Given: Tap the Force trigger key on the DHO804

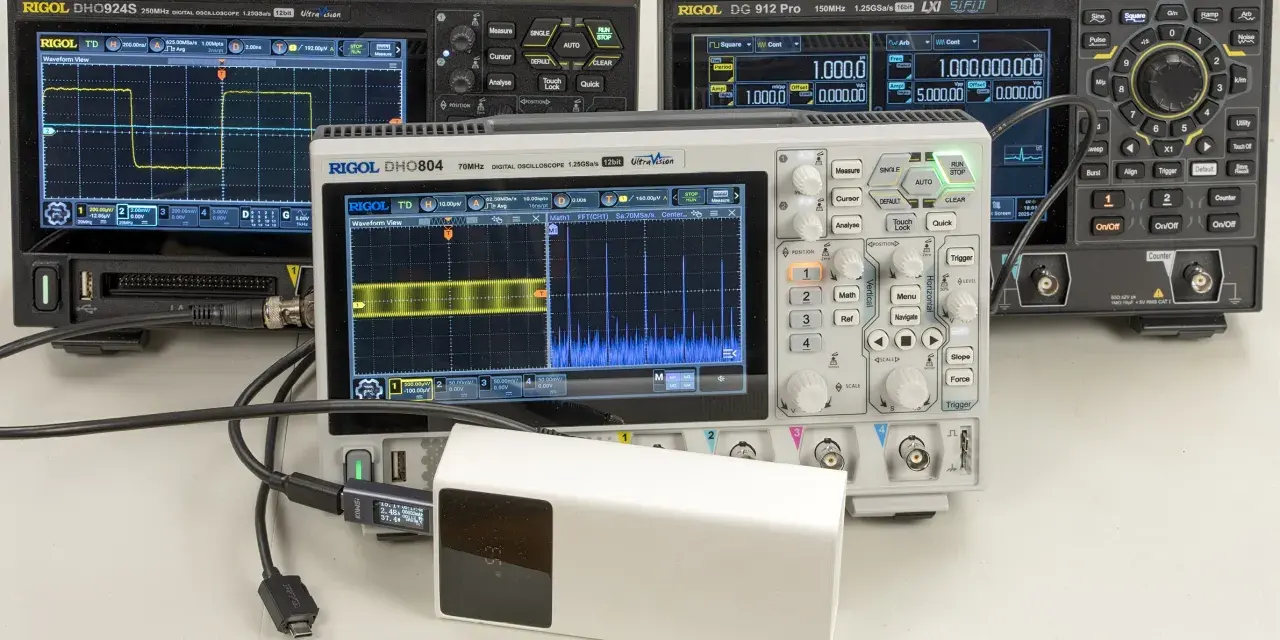Looking at the screenshot, I should pos(960,378).
